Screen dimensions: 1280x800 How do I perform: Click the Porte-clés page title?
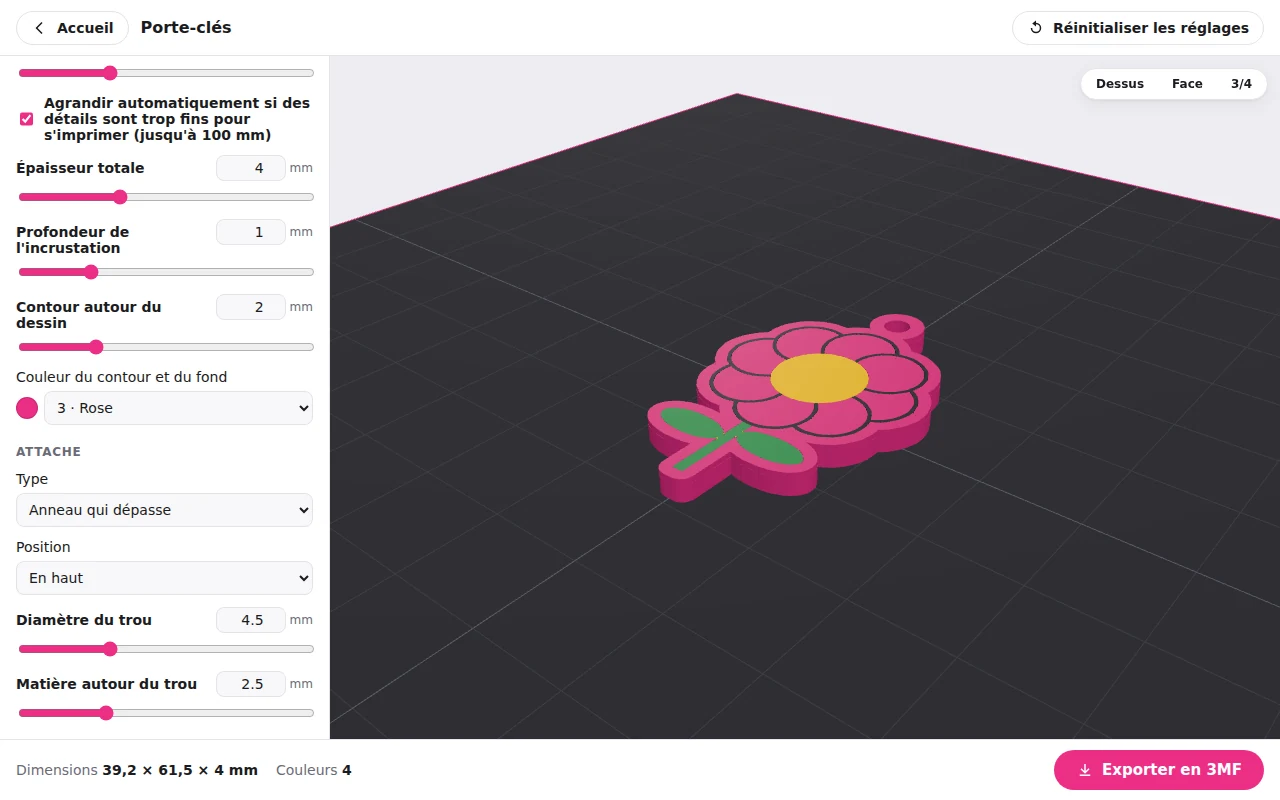coord(186,28)
